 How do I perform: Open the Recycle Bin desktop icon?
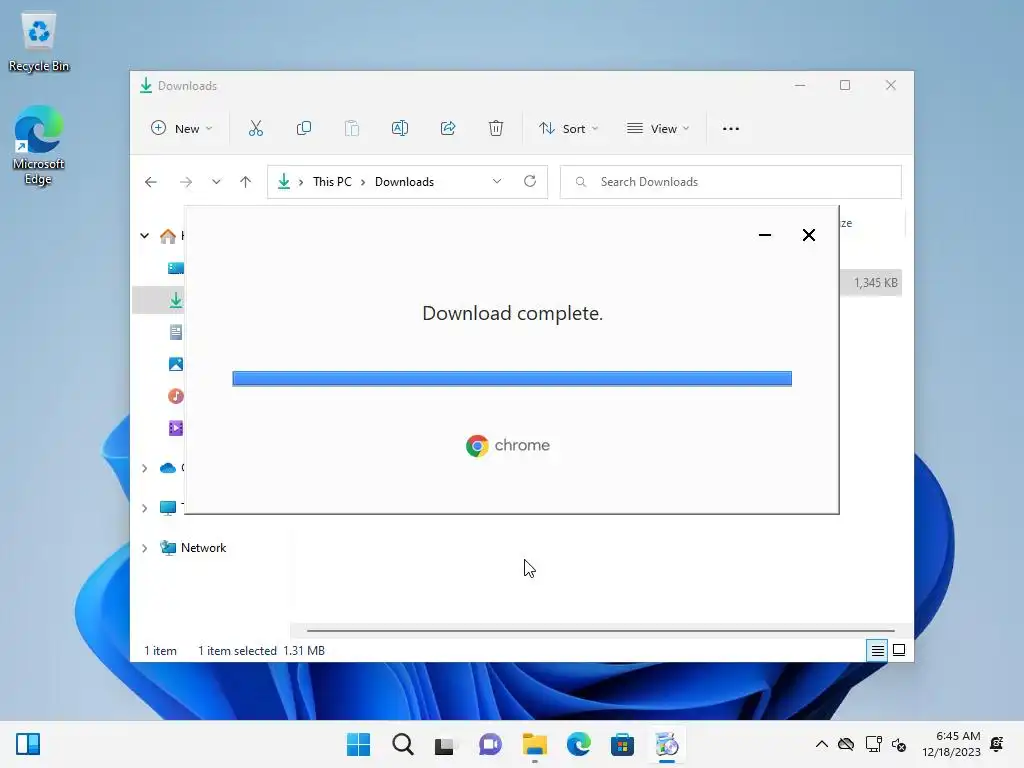(39, 42)
